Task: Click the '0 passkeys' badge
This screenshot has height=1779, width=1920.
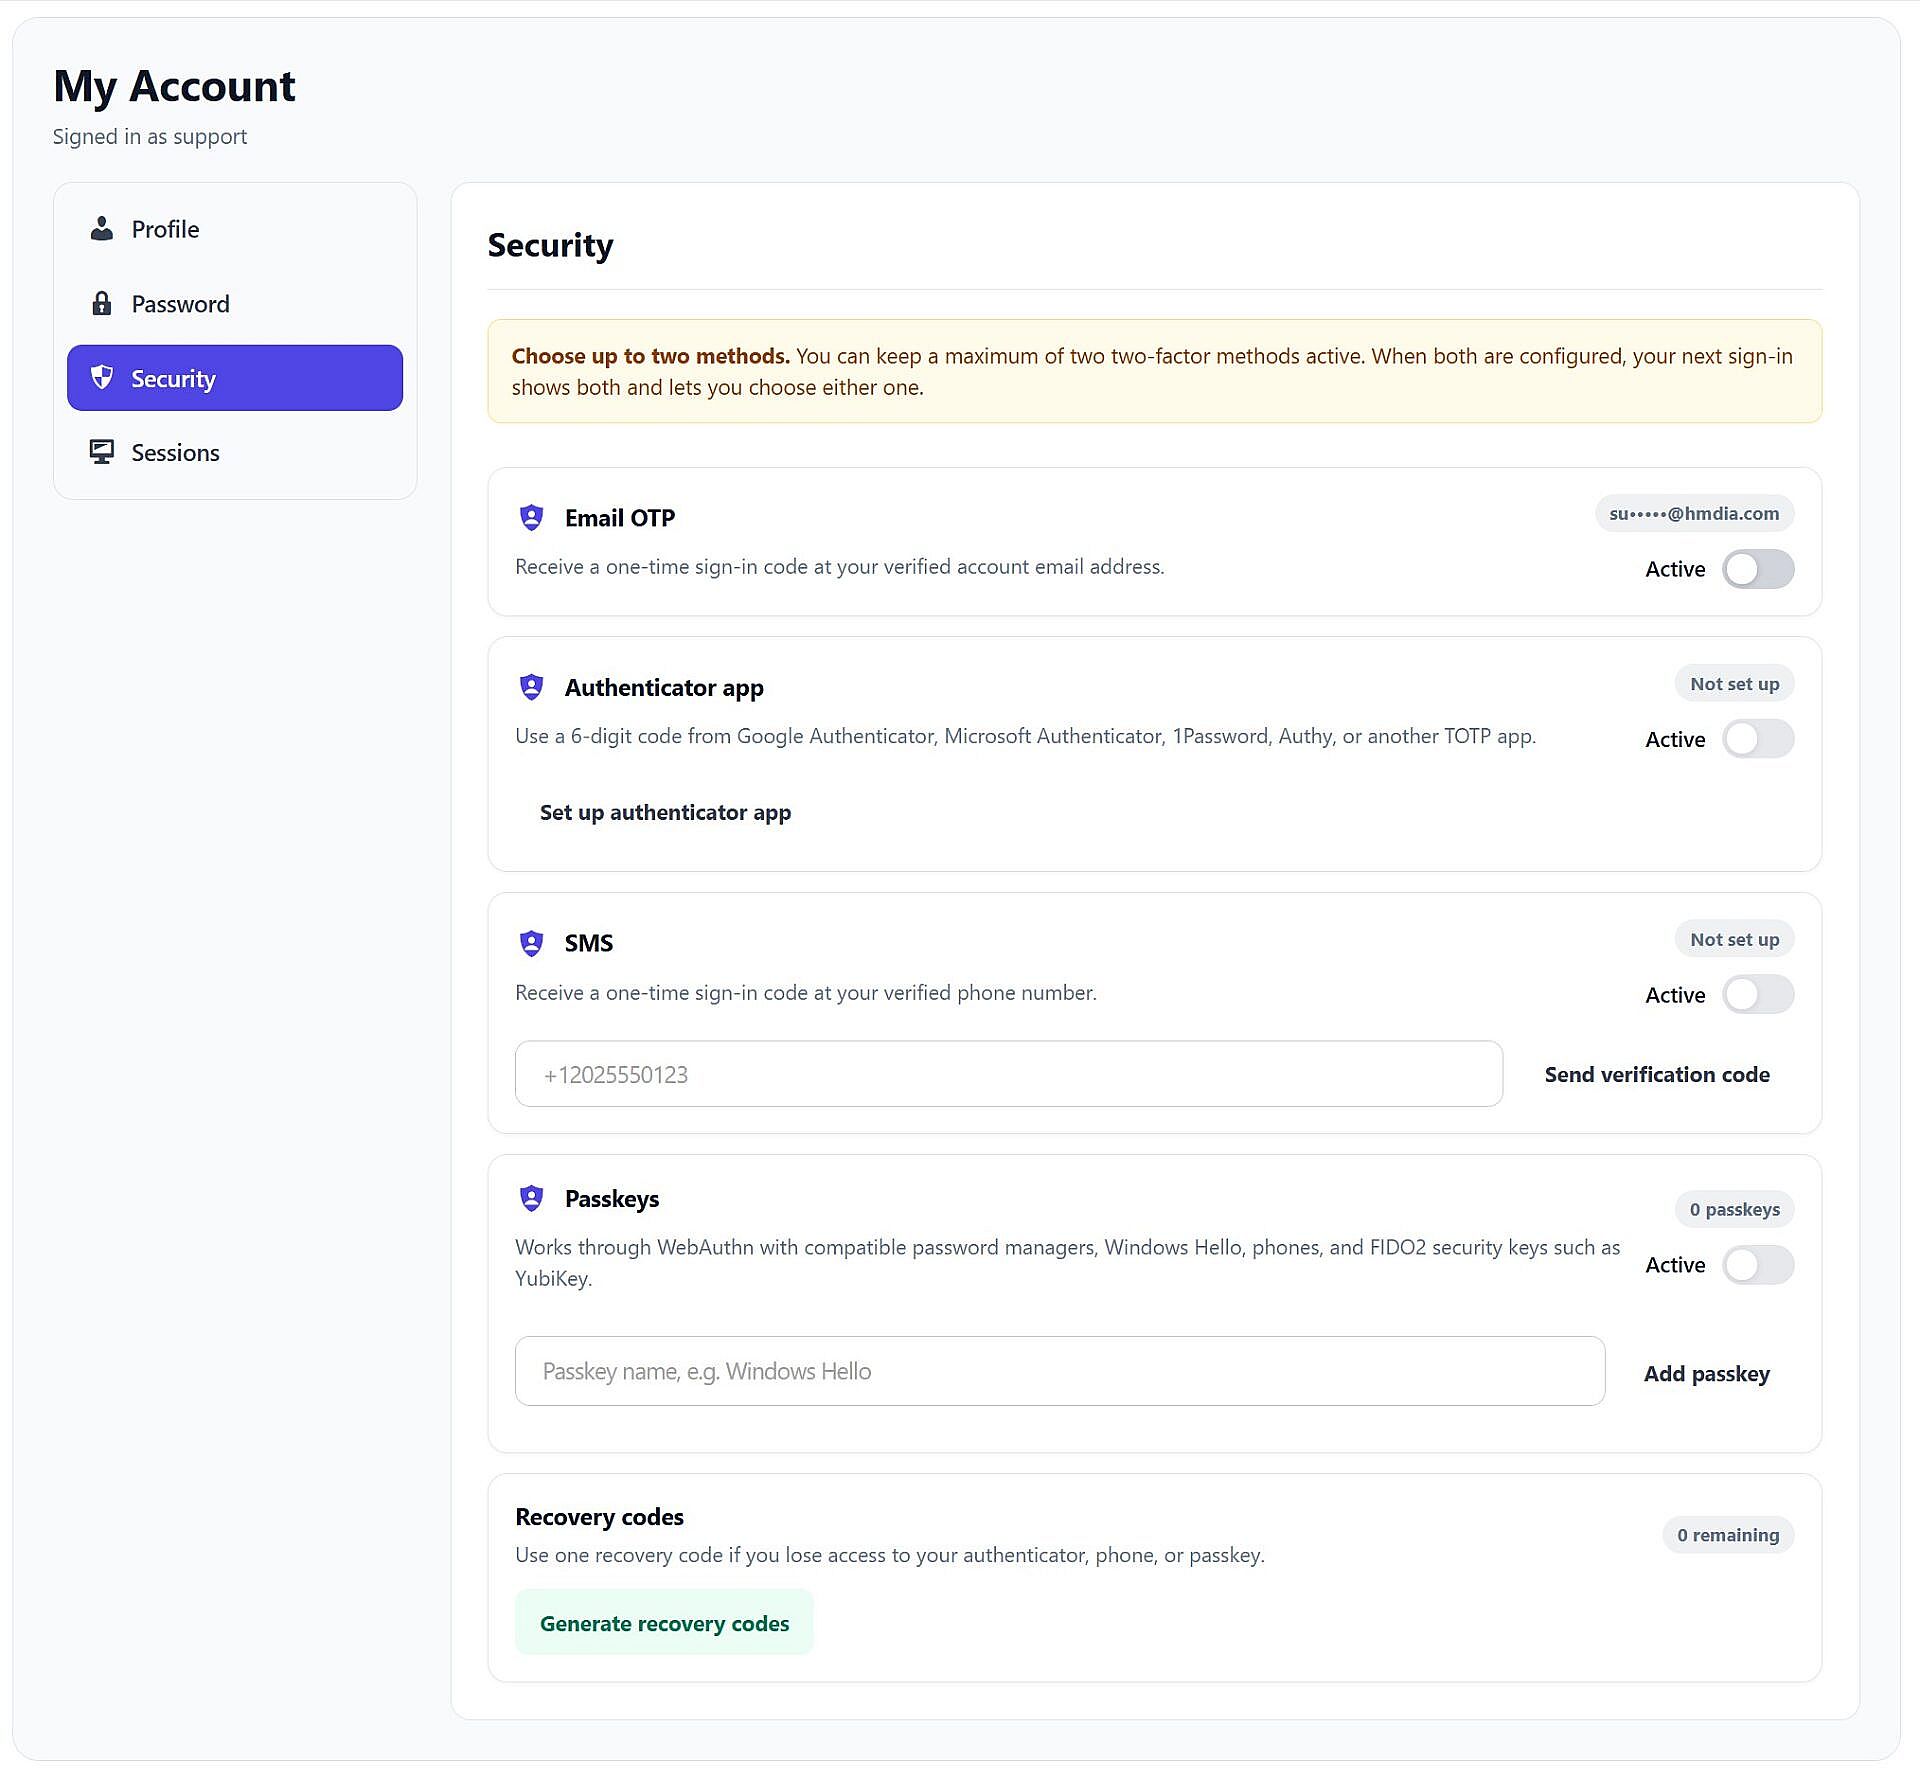Action: (1734, 1209)
